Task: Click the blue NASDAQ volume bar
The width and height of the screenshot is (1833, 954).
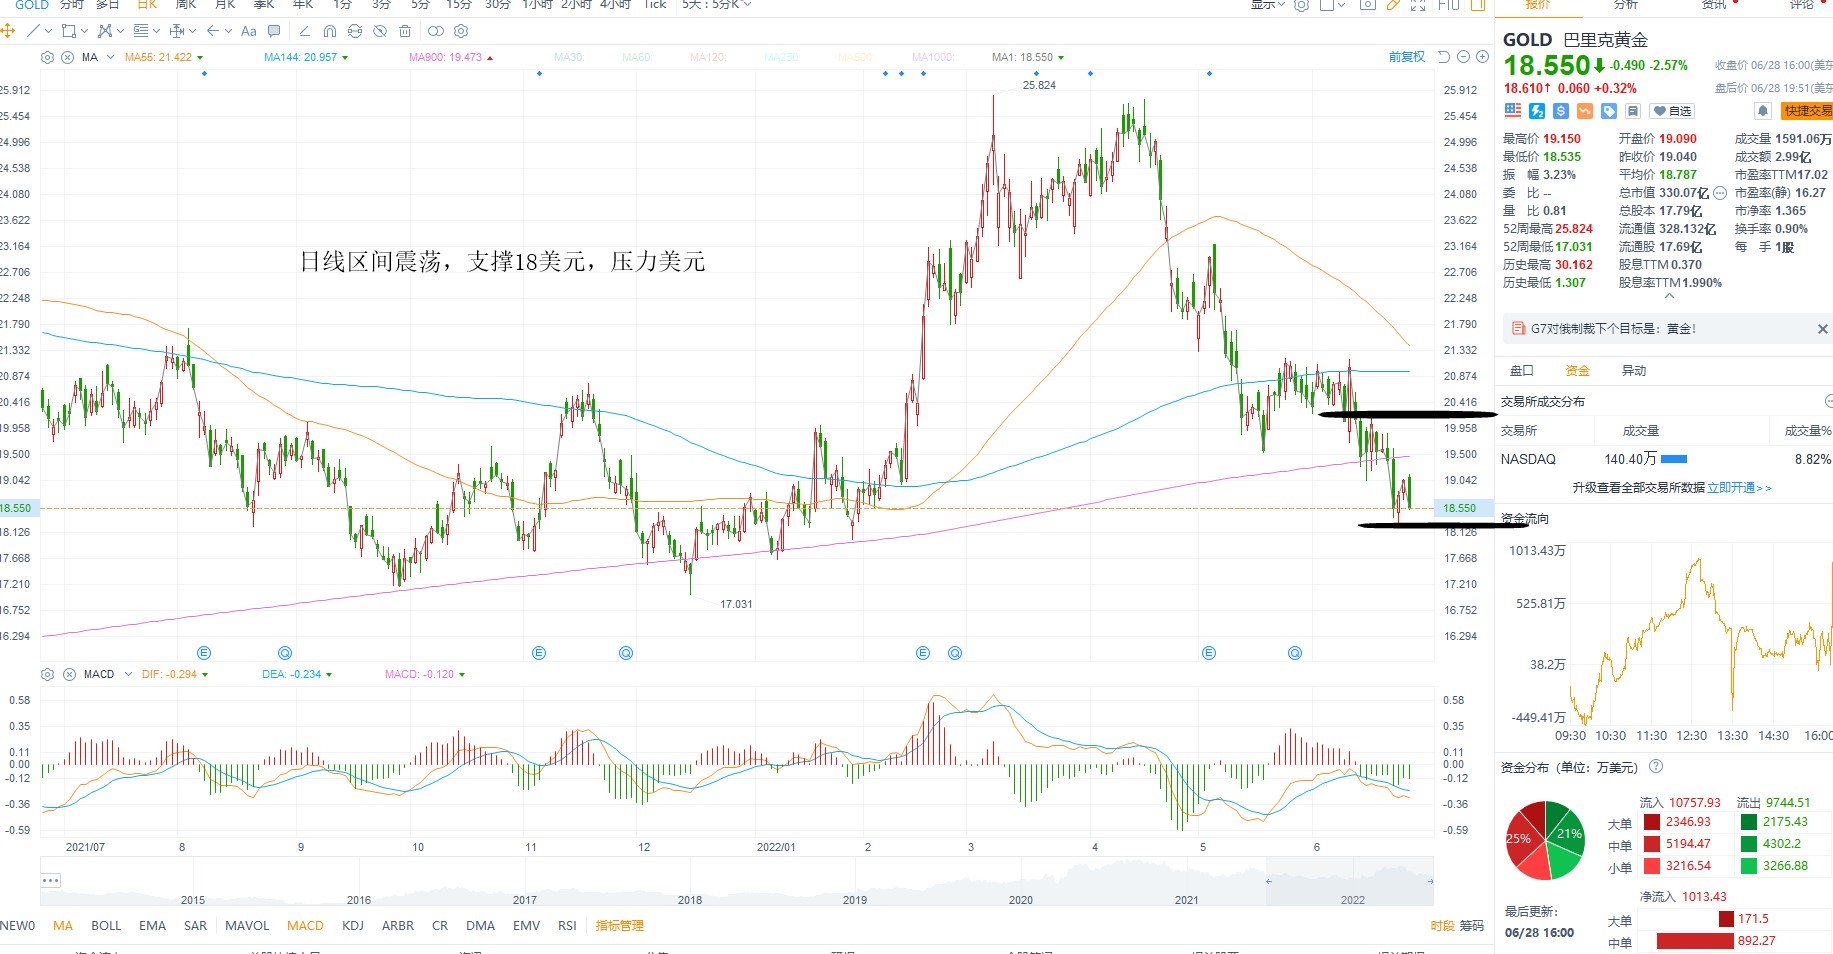Action: point(1674,459)
